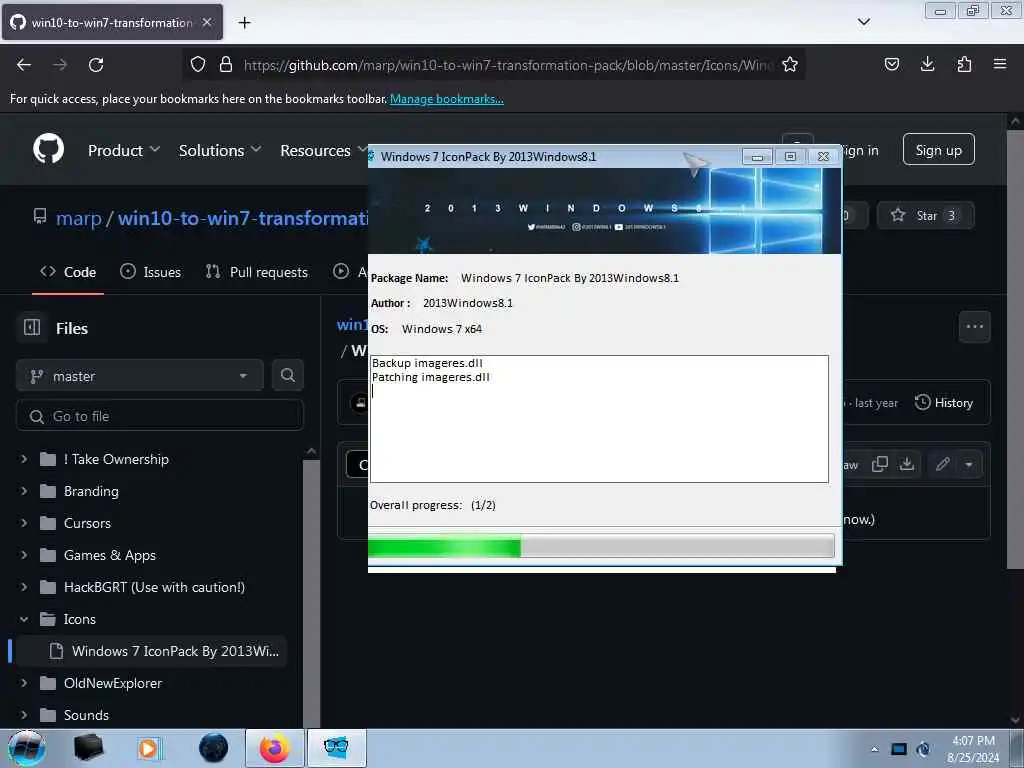The width and height of the screenshot is (1024, 768).
Task: Collapse the file tree side panel icon
Action: [x=32, y=327]
